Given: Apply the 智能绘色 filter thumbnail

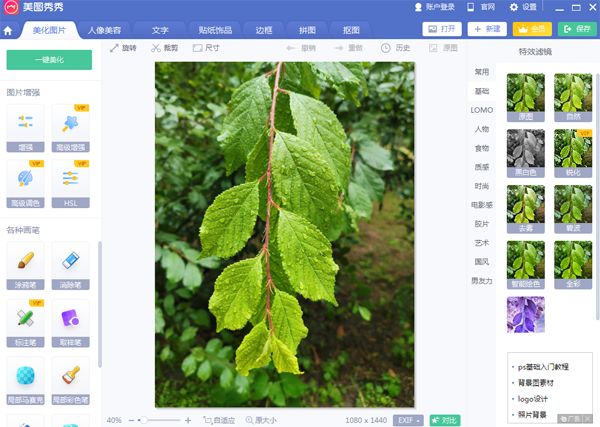Looking at the screenshot, I should tap(525, 265).
